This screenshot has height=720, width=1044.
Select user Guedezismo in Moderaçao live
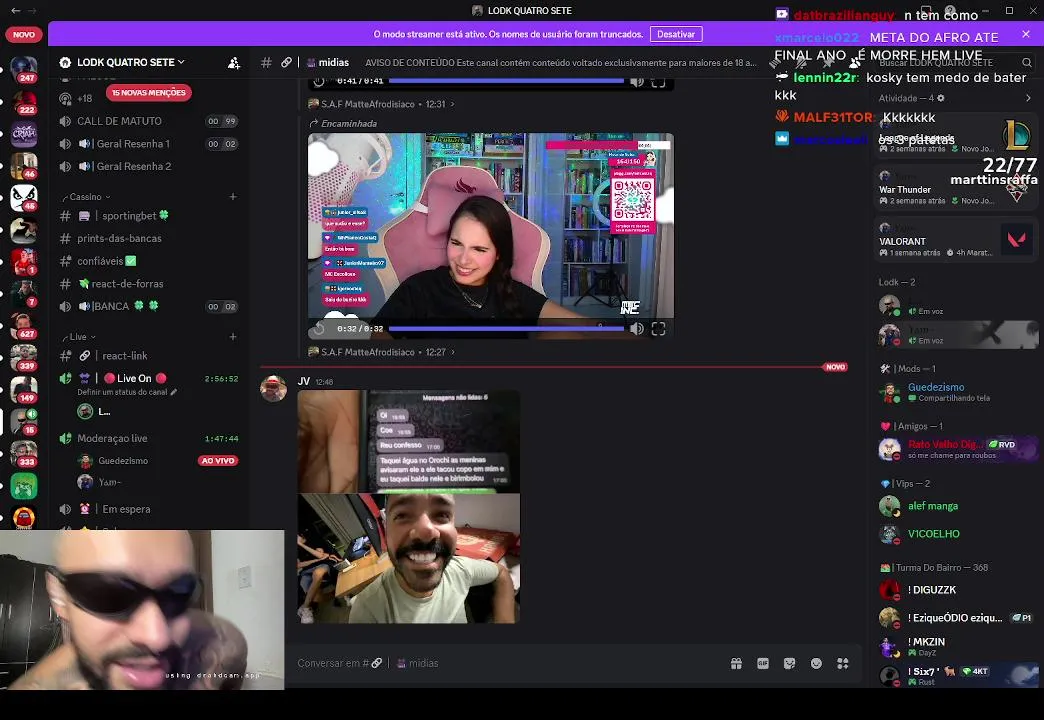pos(123,461)
